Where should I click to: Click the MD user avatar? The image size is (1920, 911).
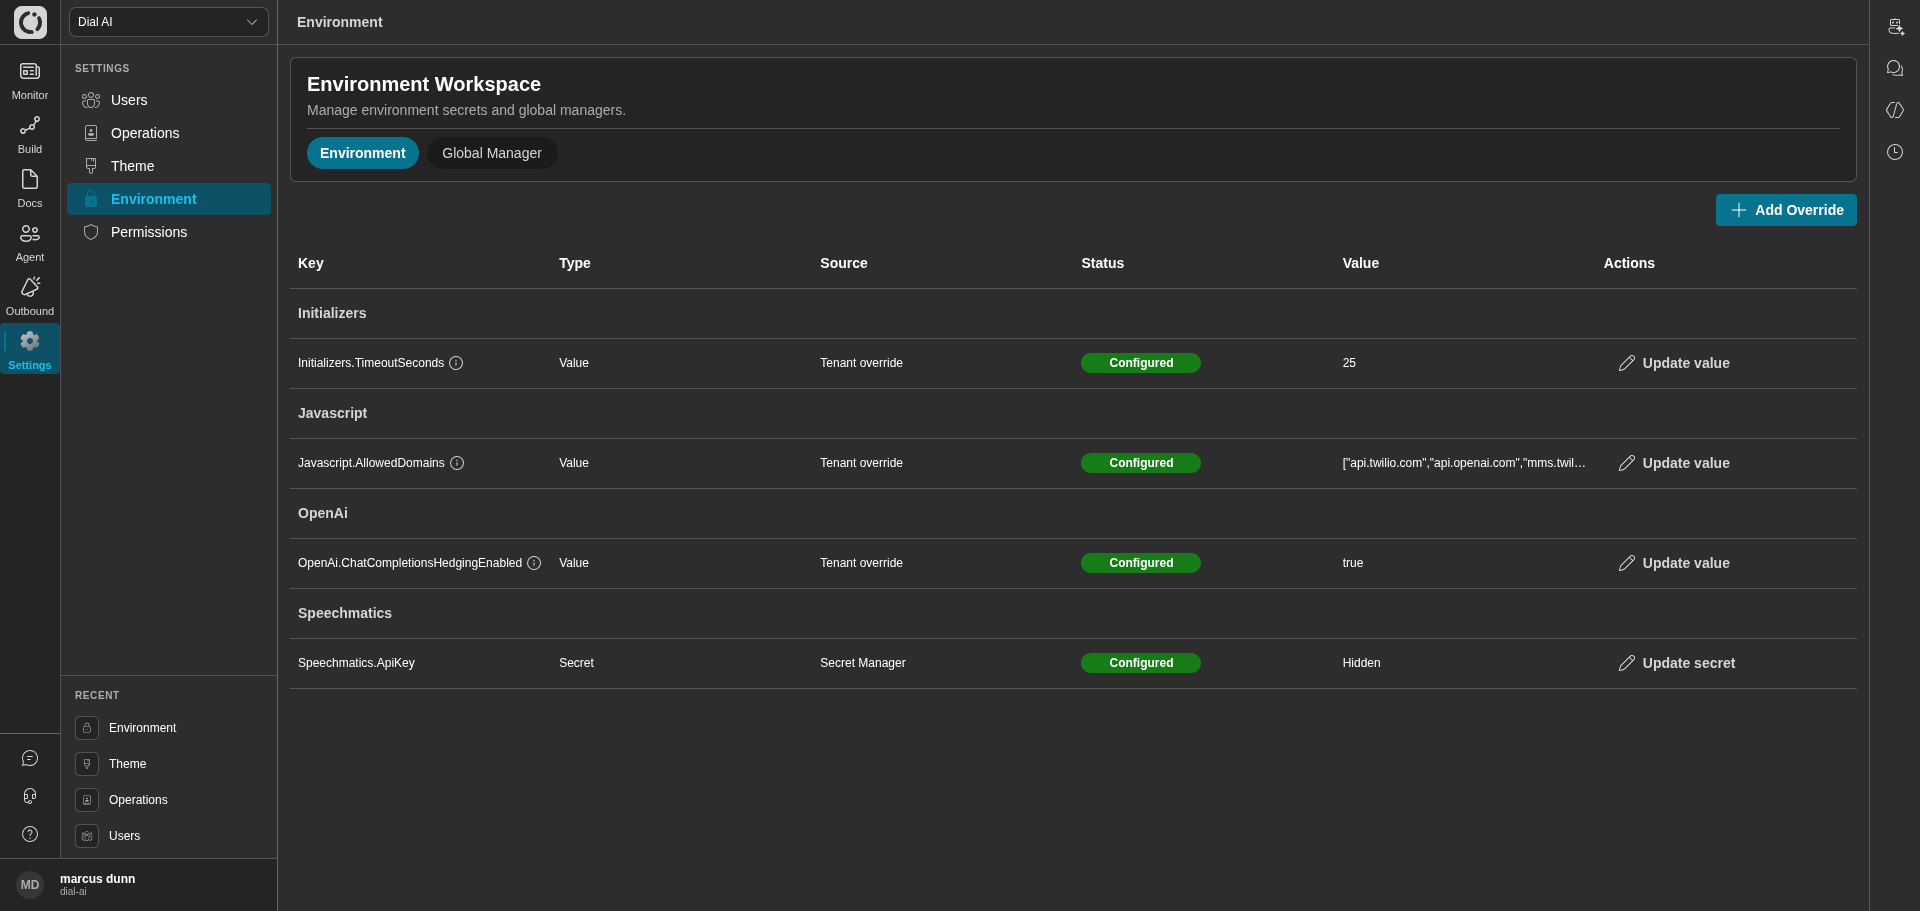[x=30, y=885]
